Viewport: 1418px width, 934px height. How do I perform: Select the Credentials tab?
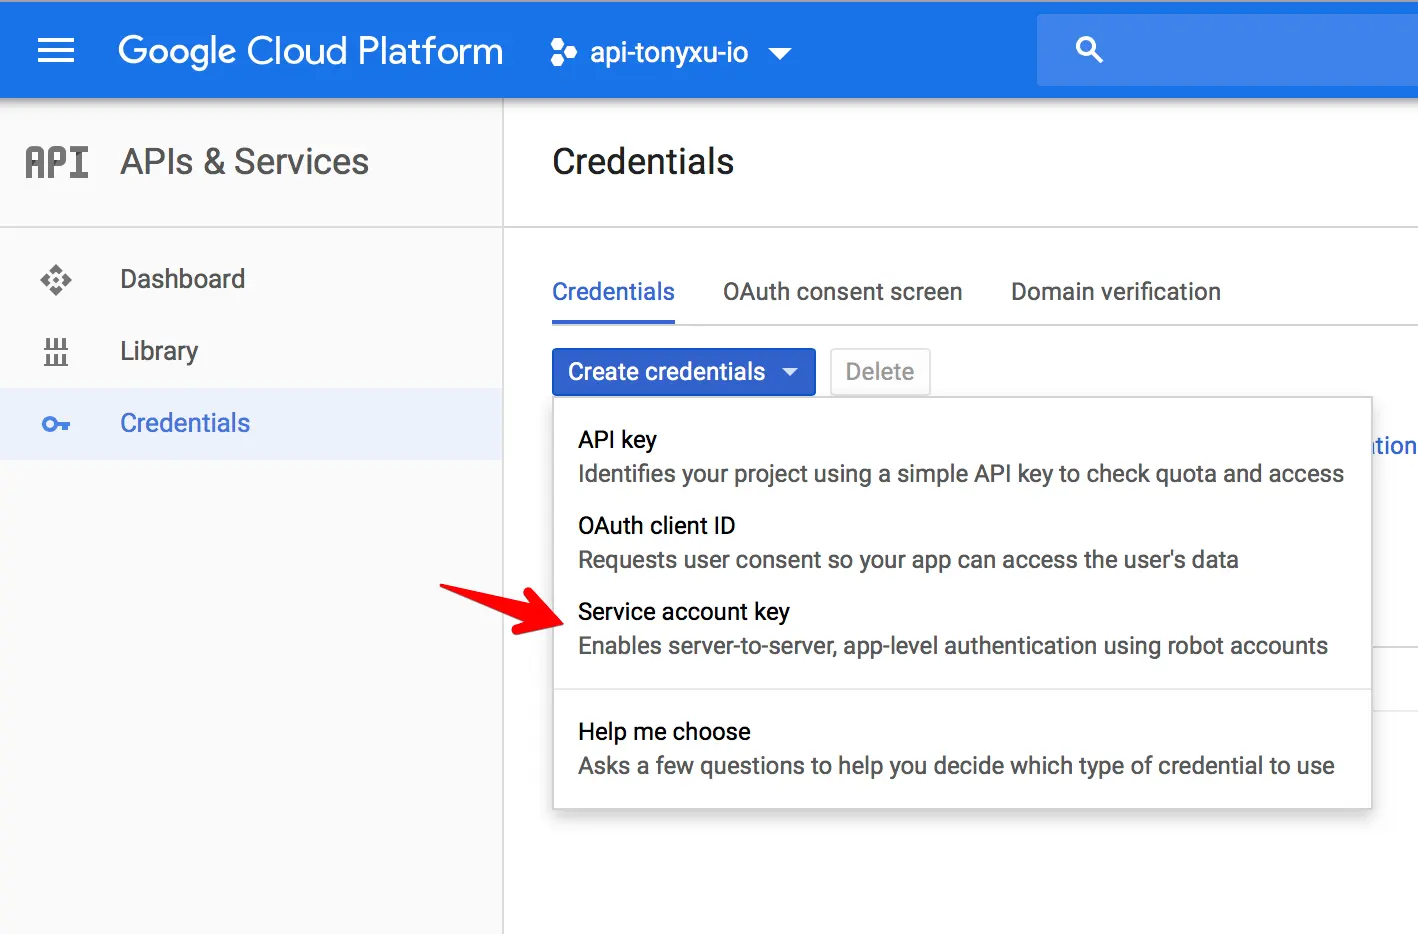click(x=613, y=292)
